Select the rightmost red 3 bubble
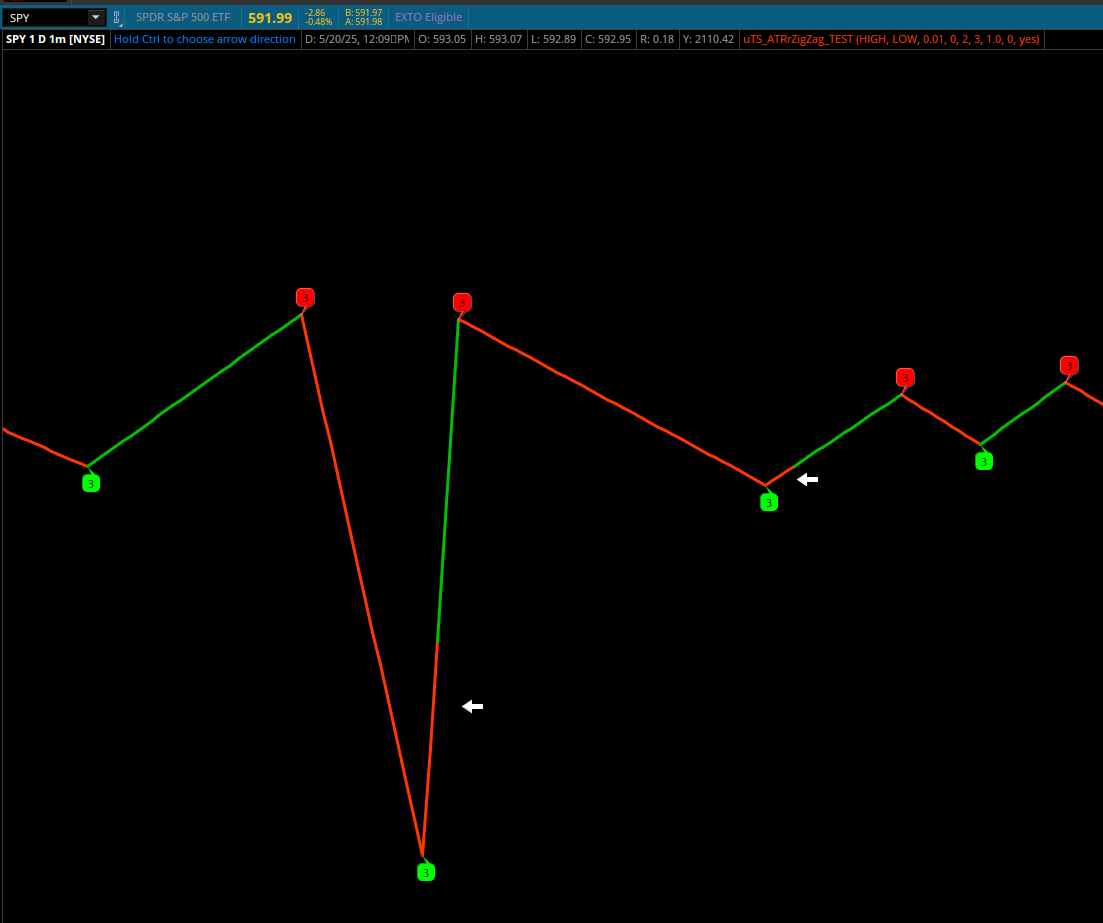1103x923 pixels. (x=1069, y=365)
